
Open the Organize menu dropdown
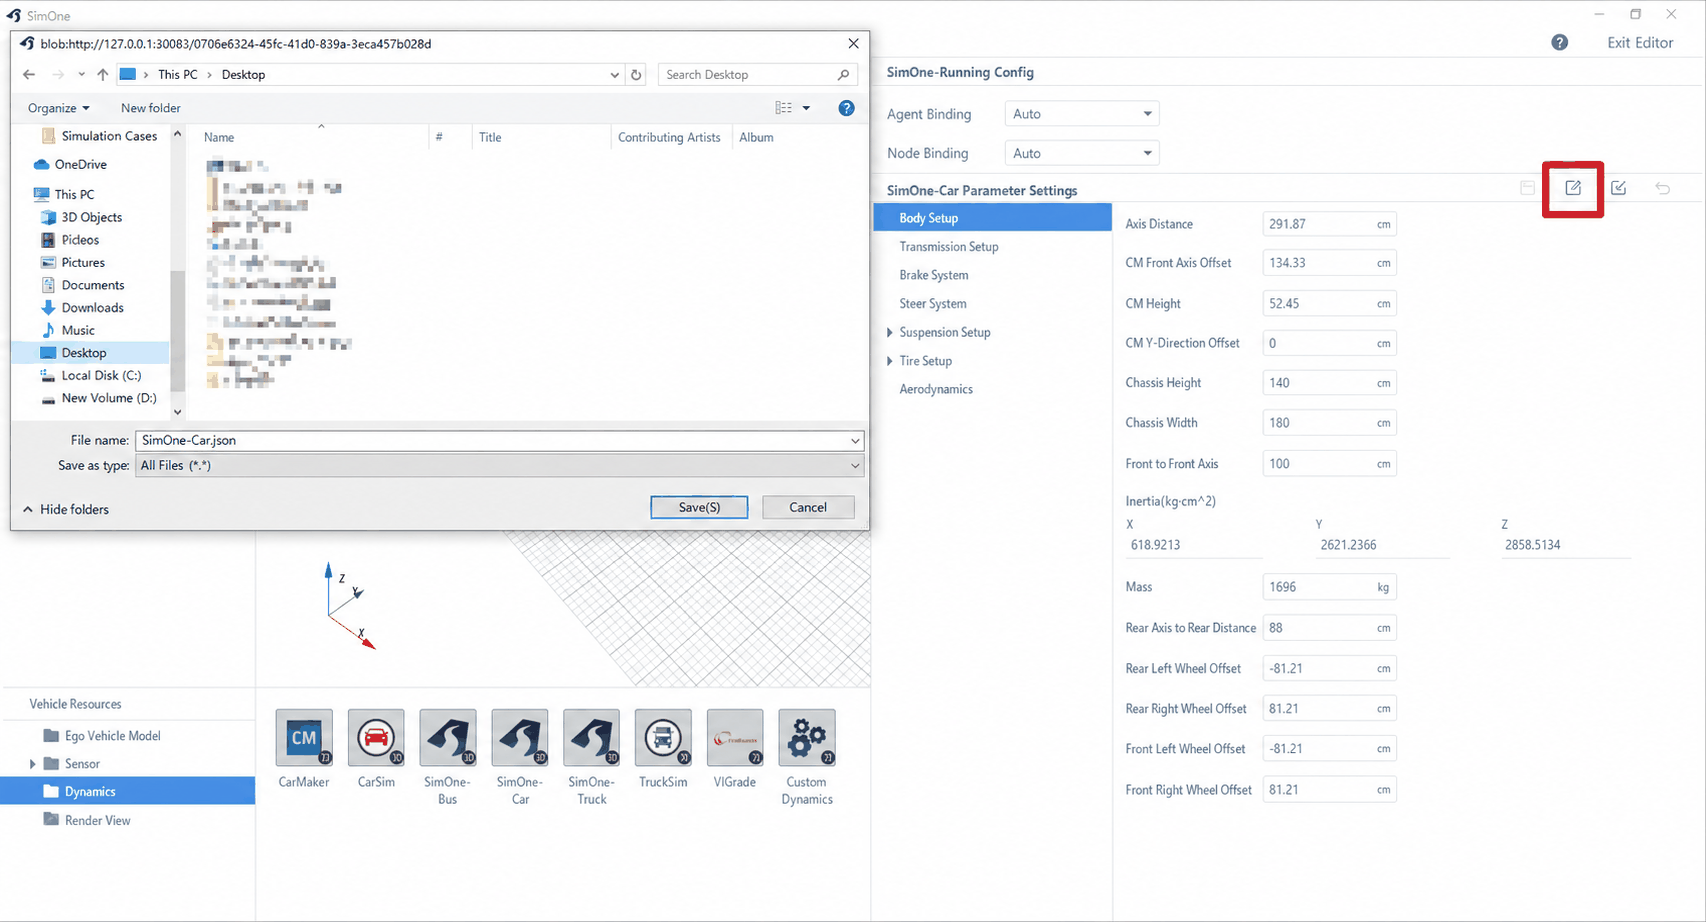(x=59, y=108)
